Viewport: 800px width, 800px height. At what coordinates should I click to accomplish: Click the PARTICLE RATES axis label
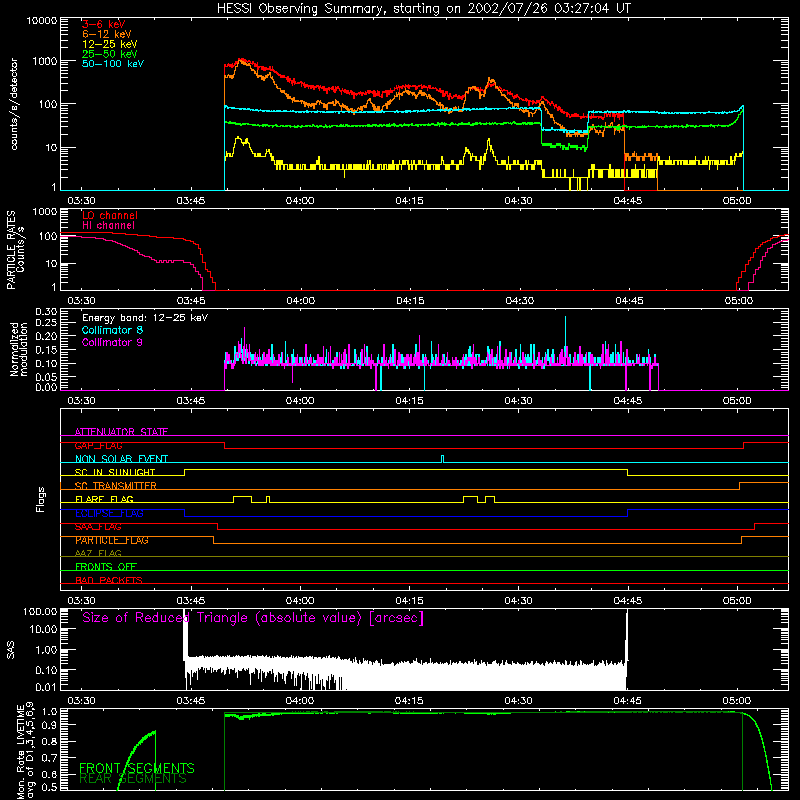click(15, 250)
